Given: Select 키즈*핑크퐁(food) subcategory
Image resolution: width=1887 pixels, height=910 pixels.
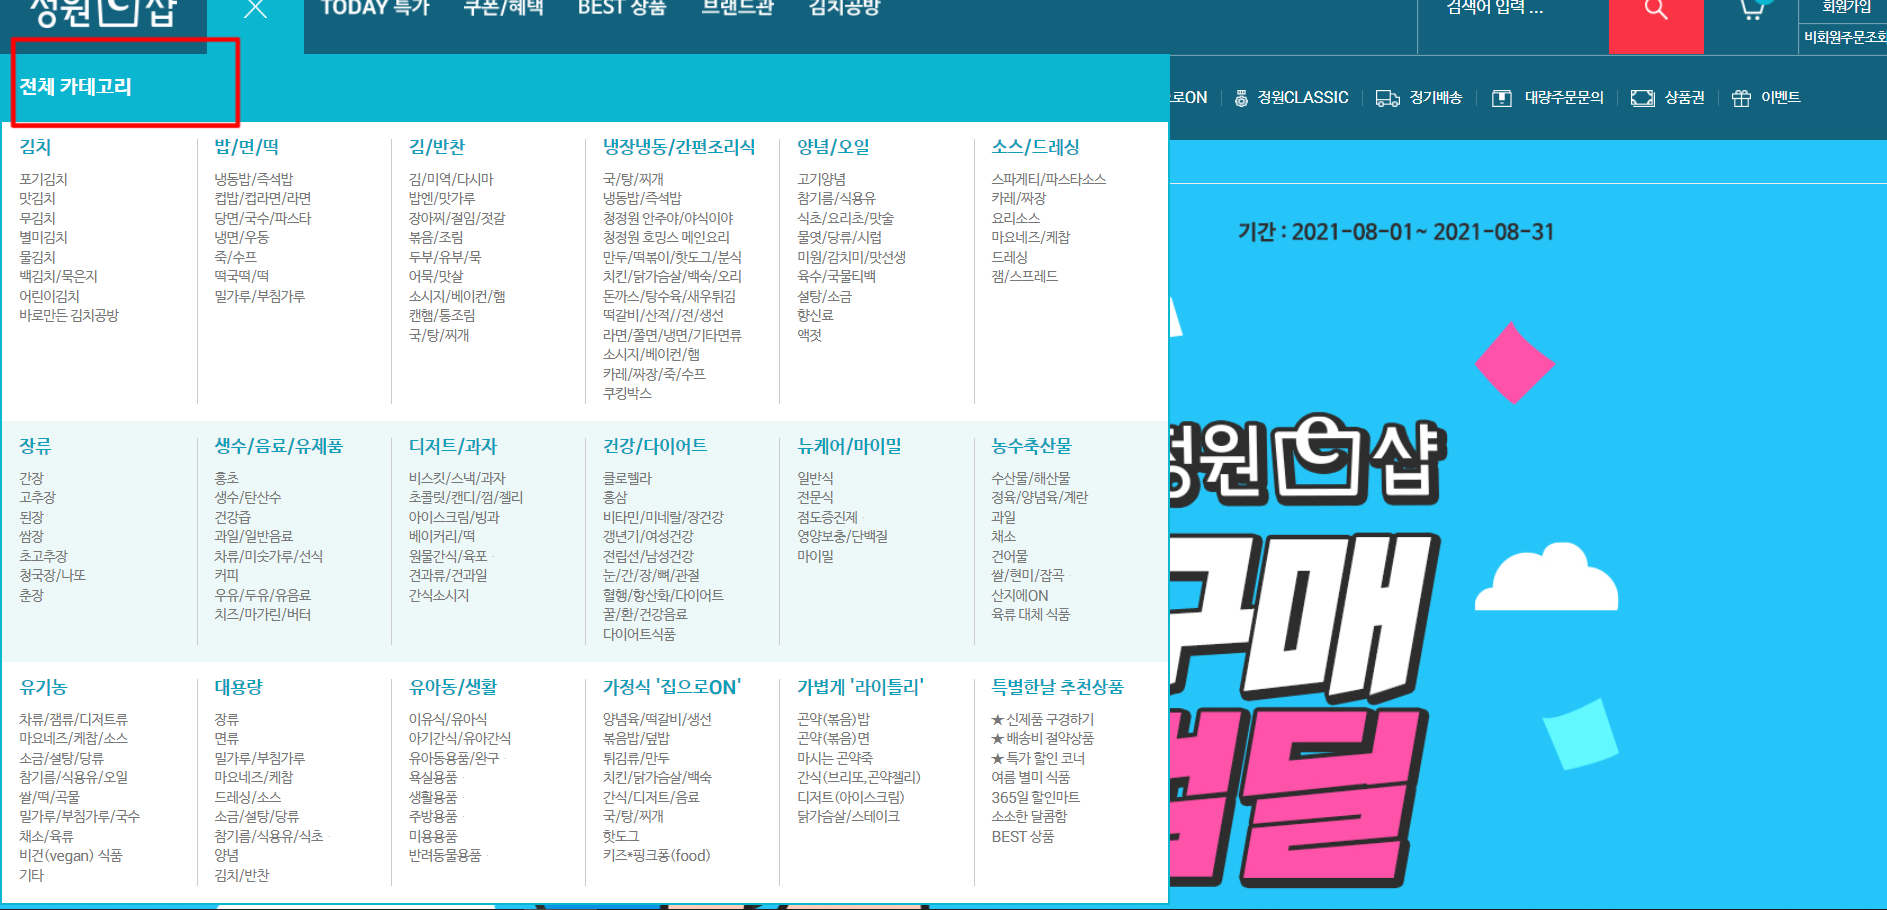Looking at the screenshot, I should tap(656, 856).
